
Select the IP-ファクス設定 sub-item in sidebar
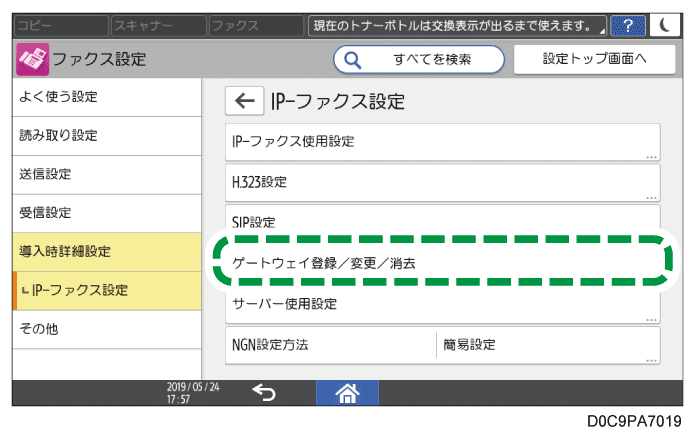coord(107,291)
